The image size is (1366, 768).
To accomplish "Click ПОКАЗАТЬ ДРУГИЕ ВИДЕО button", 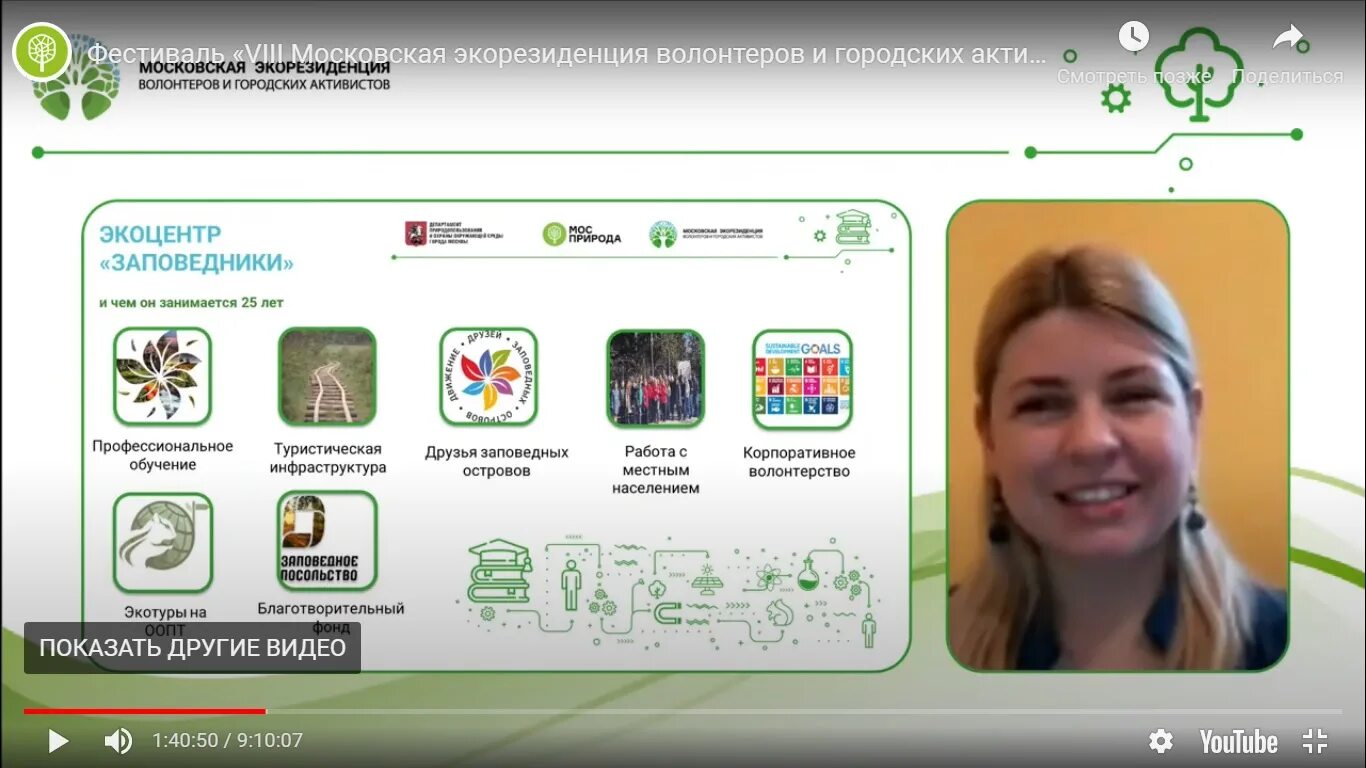I will coord(192,648).
